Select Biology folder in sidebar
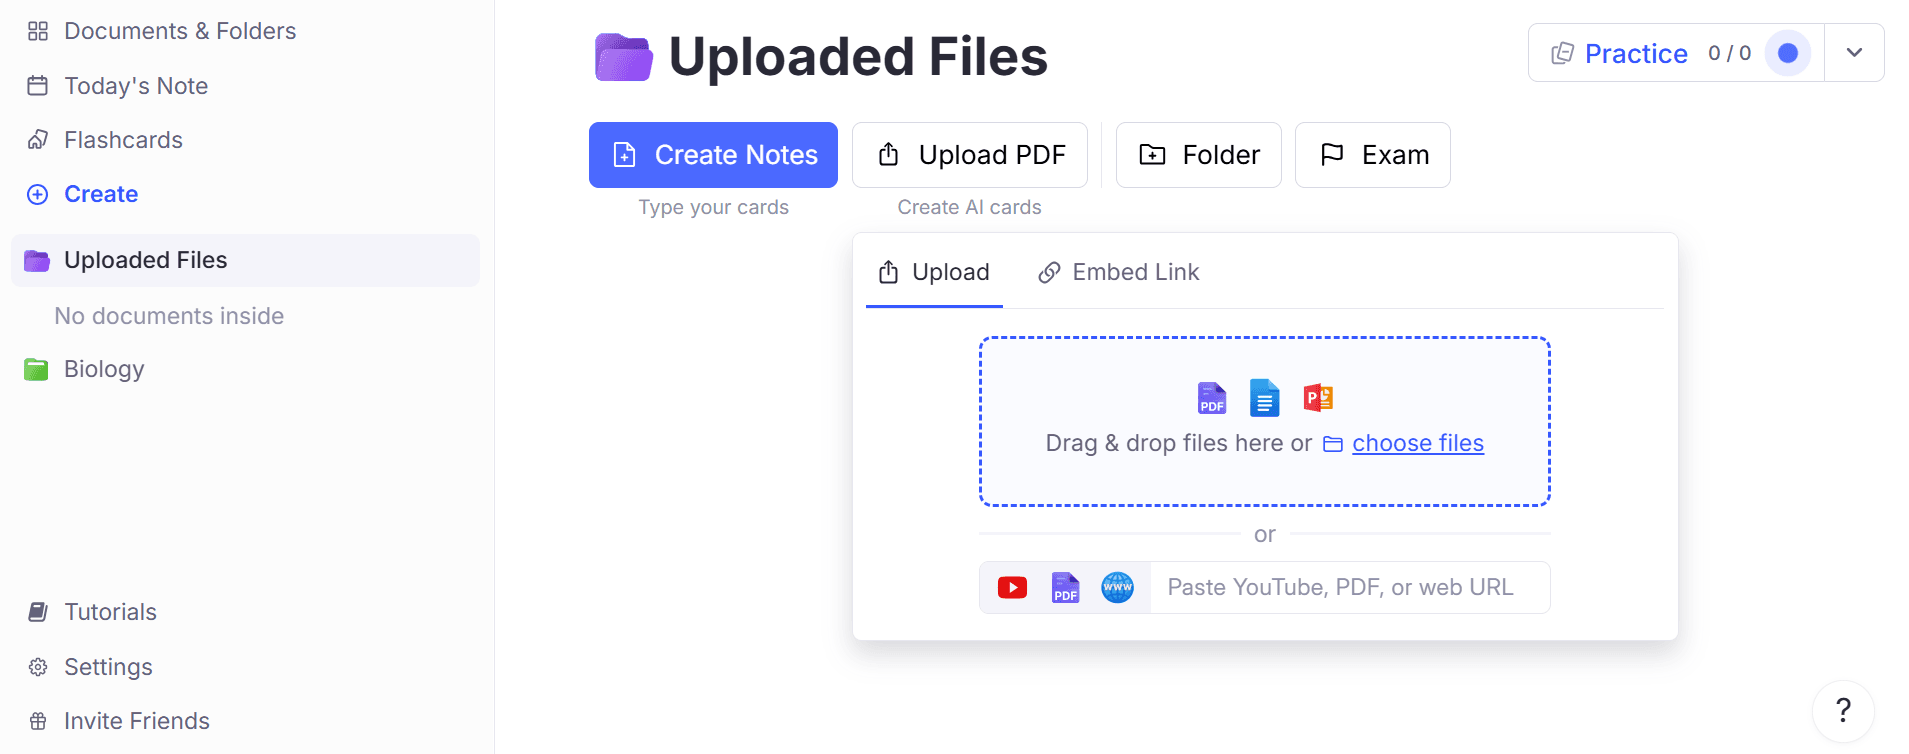The width and height of the screenshot is (1909, 754). point(84,369)
